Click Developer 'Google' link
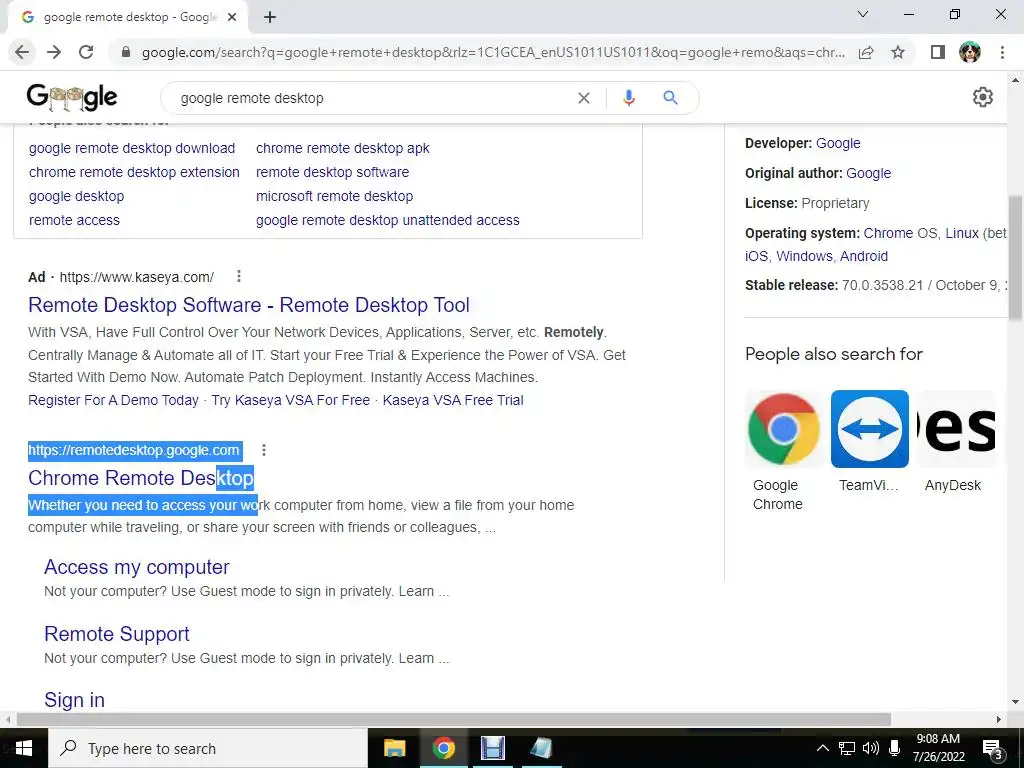This screenshot has width=1024, height=768. tap(839, 143)
